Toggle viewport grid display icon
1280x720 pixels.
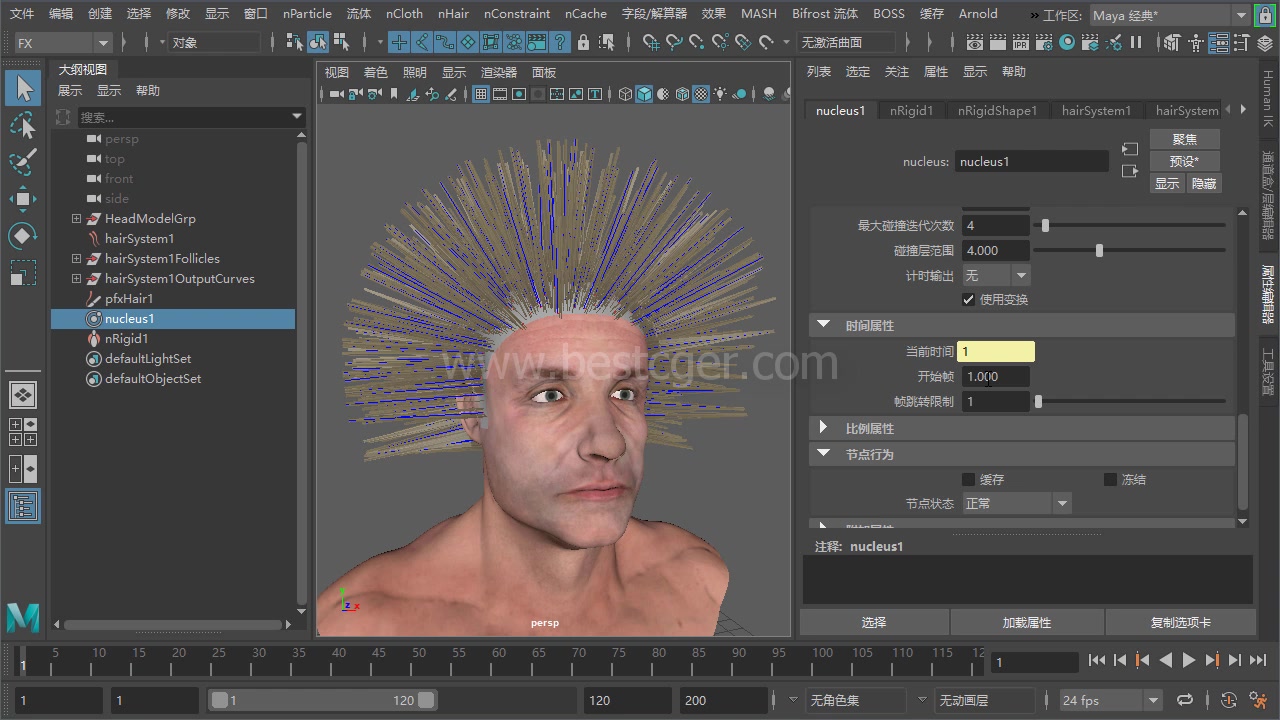tap(480, 94)
